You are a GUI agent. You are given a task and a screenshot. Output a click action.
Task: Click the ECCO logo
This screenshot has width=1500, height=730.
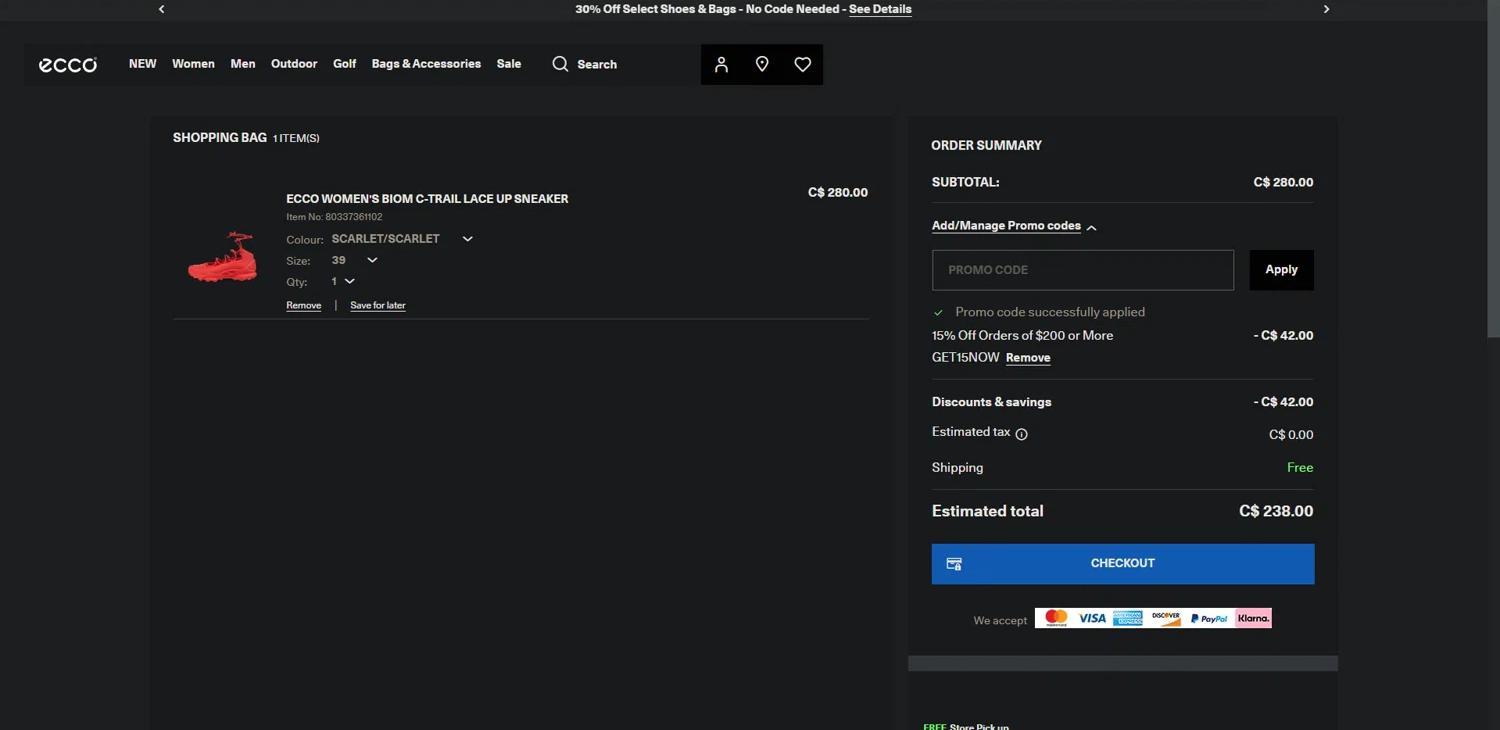pos(68,64)
